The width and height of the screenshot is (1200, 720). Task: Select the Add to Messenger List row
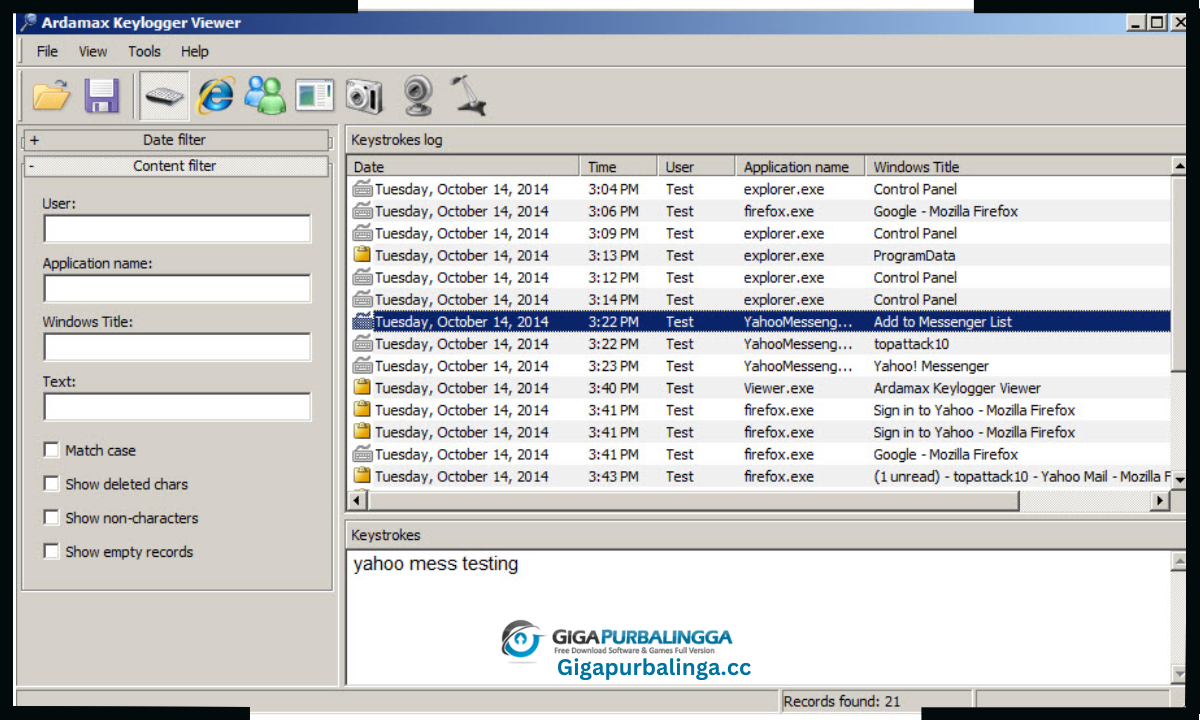760,322
